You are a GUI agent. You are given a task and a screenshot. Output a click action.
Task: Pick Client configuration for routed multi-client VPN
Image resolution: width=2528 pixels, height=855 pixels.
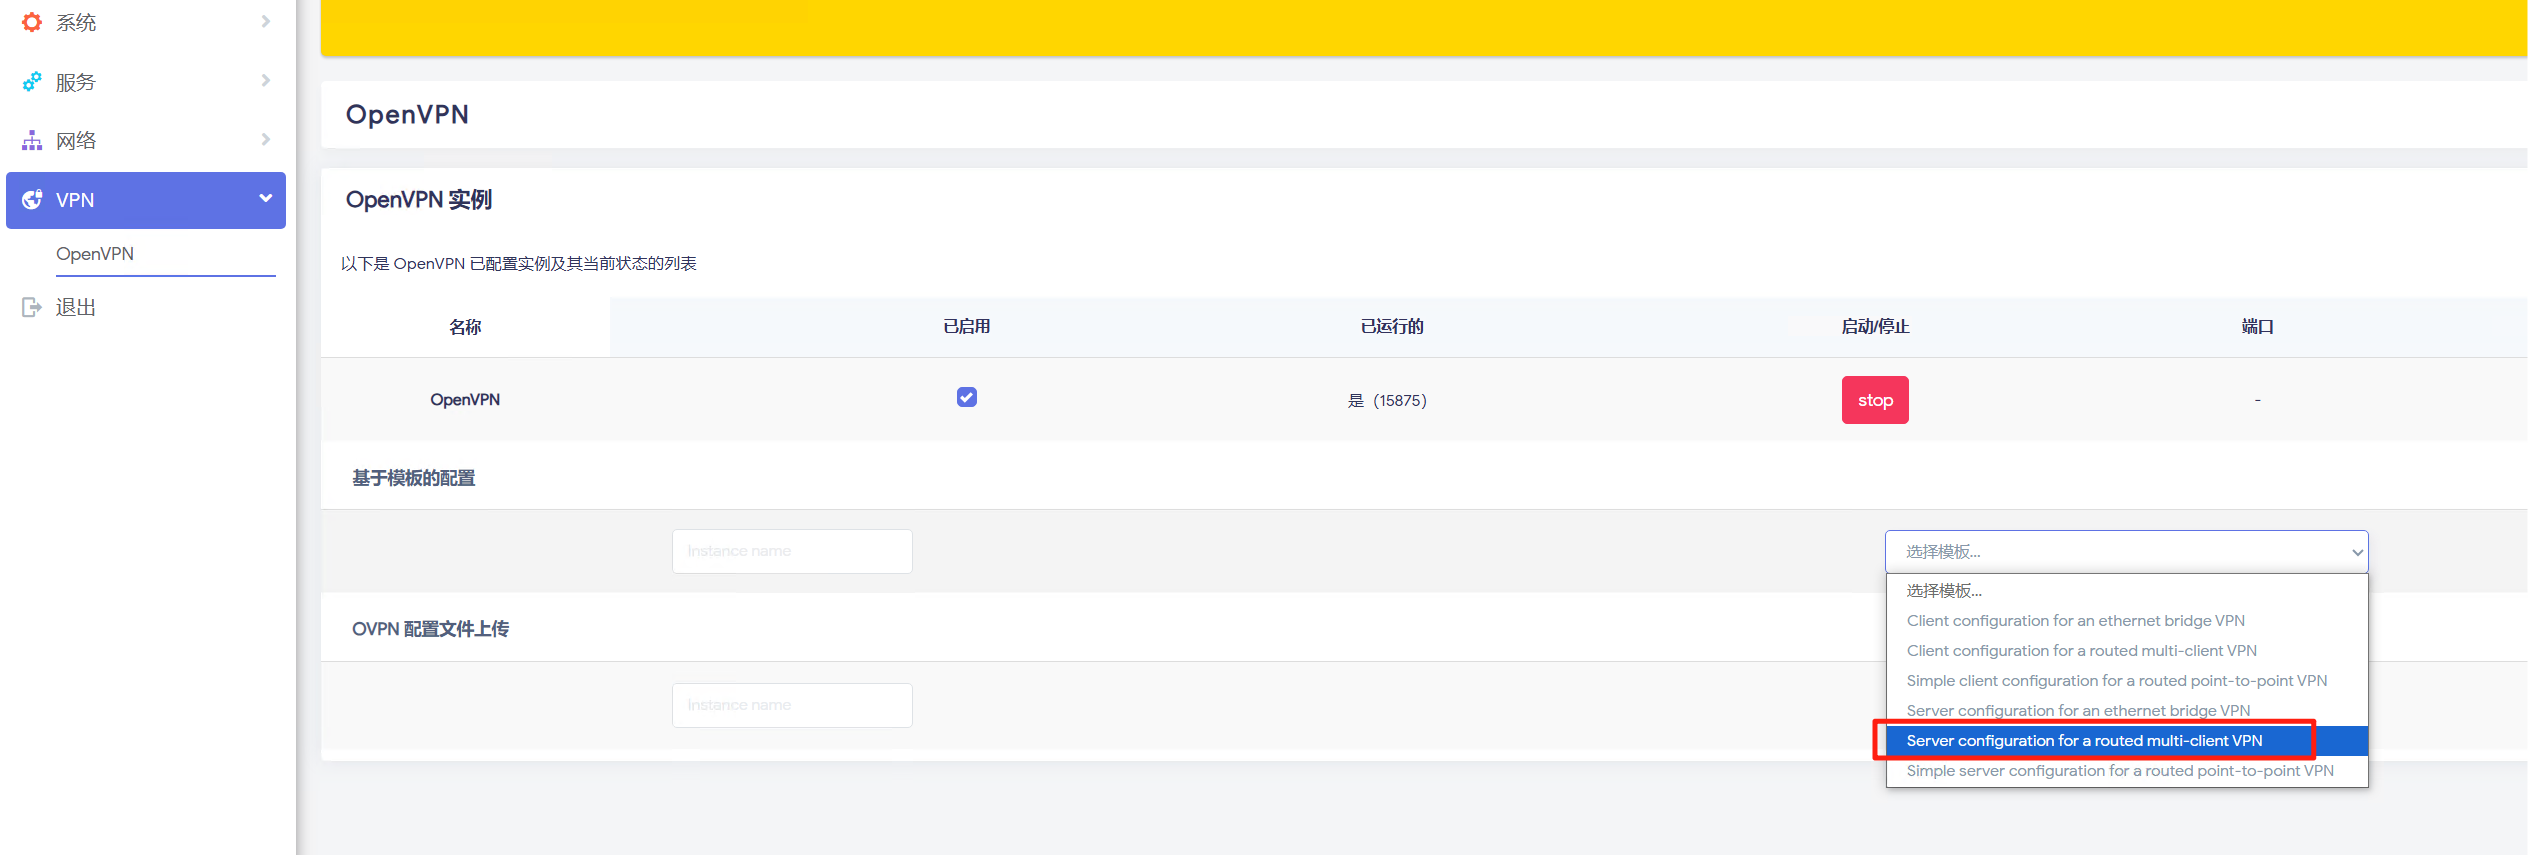click(x=2081, y=651)
